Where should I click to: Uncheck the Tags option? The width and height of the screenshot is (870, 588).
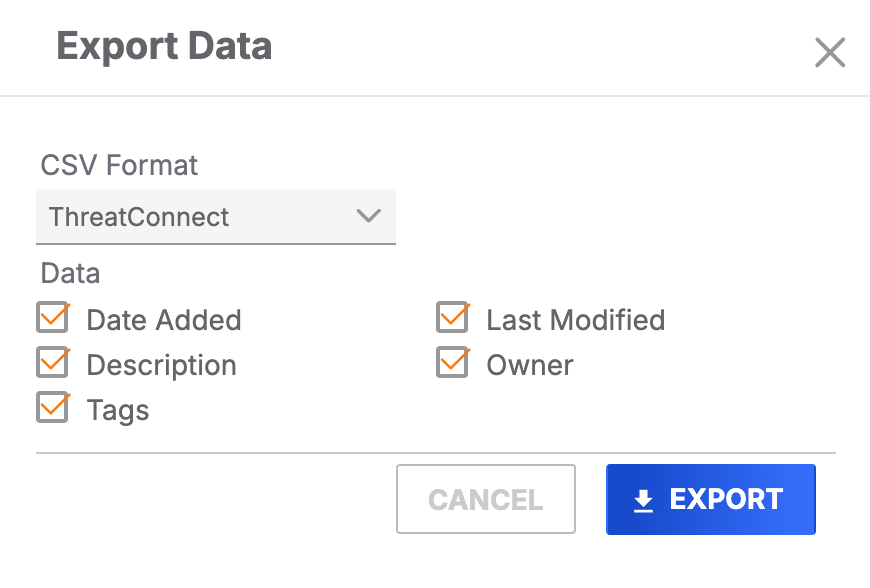click(x=52, y=407)
